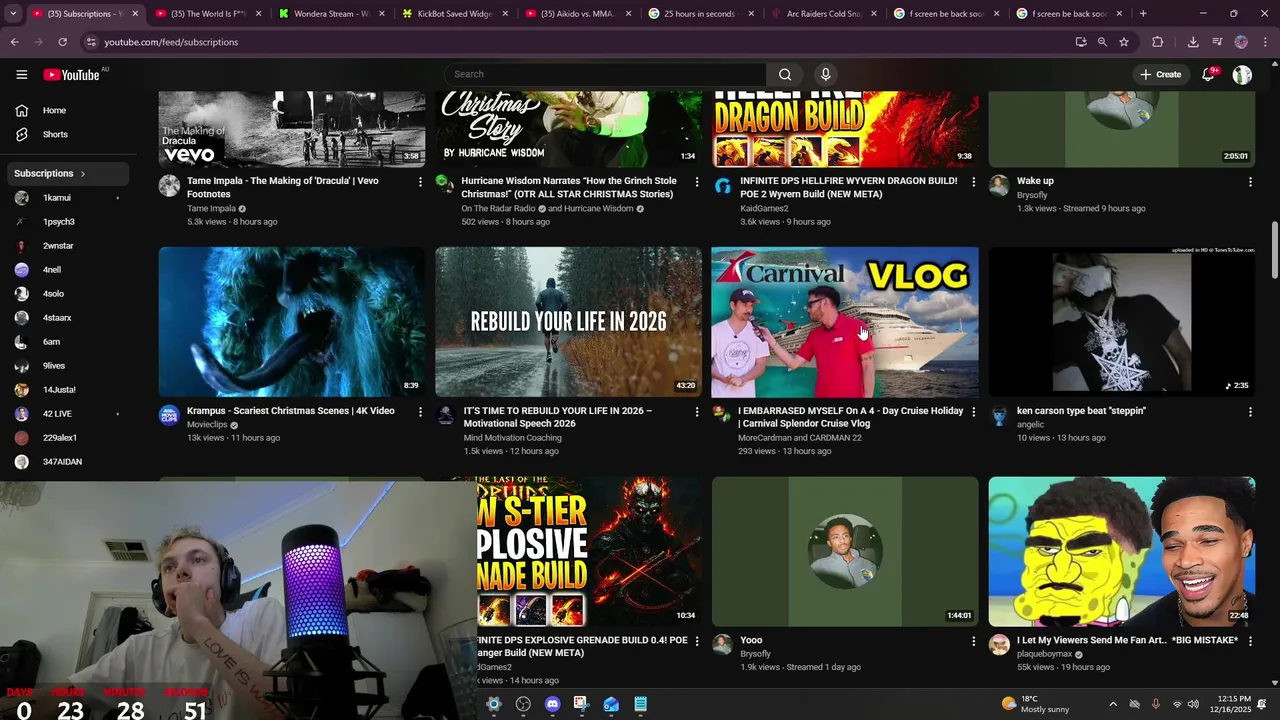Open the YouTube hamburger guide menu
The image size is (1280, 720).
[22, 74]
